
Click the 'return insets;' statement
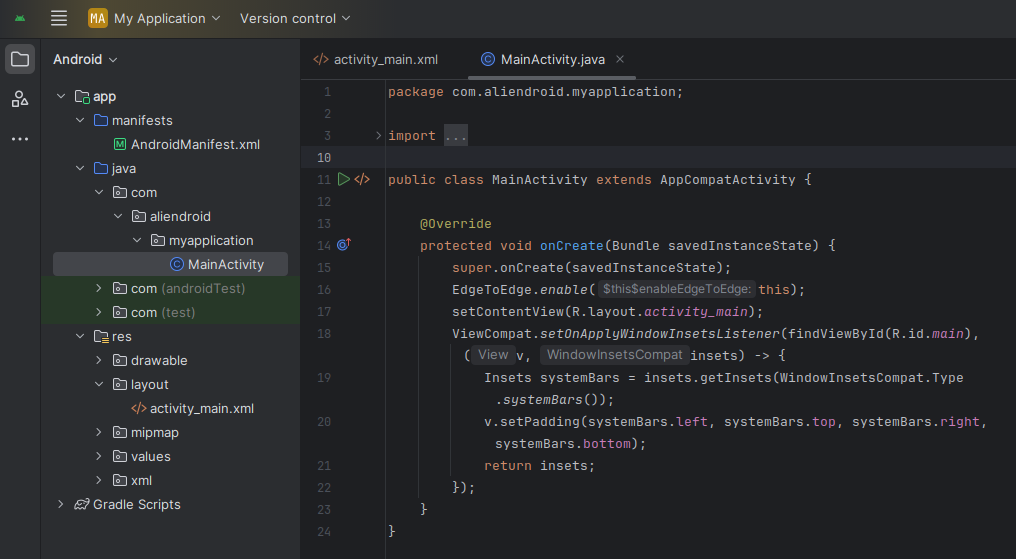(539, 466)
